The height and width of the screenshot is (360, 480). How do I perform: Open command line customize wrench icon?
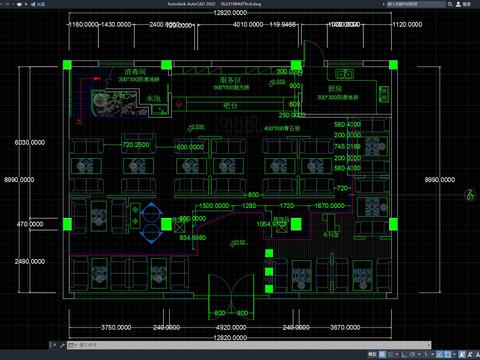click(62, 345)
